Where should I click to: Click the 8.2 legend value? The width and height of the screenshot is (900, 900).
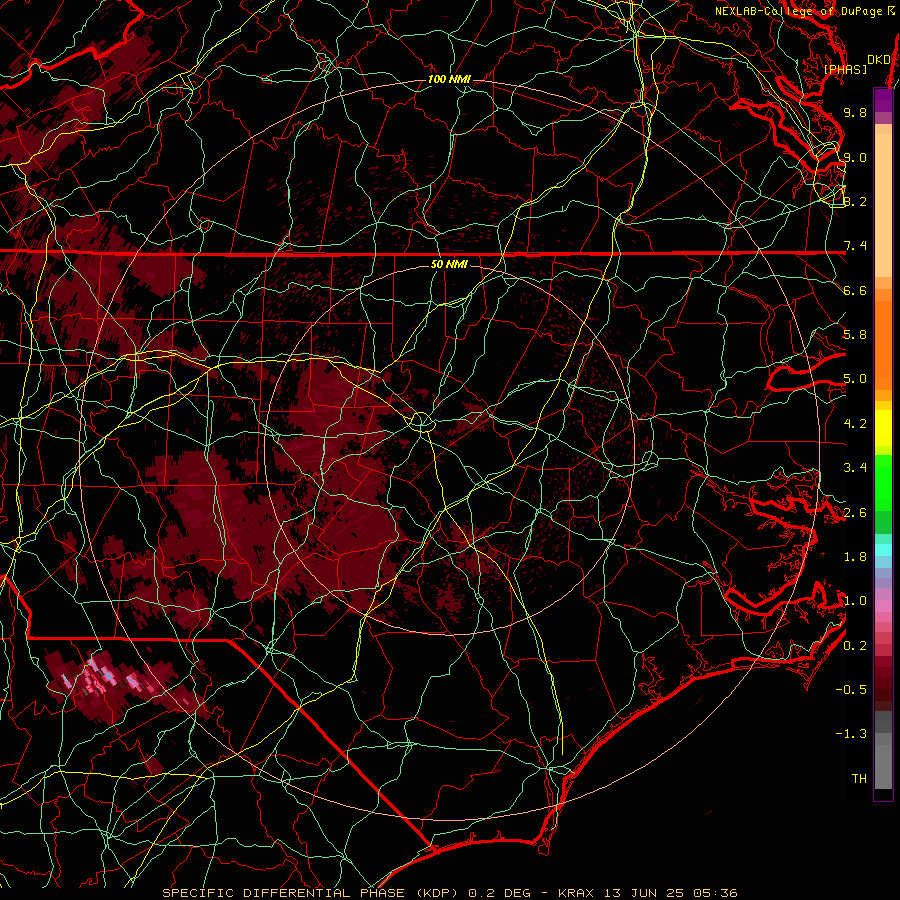855,201
